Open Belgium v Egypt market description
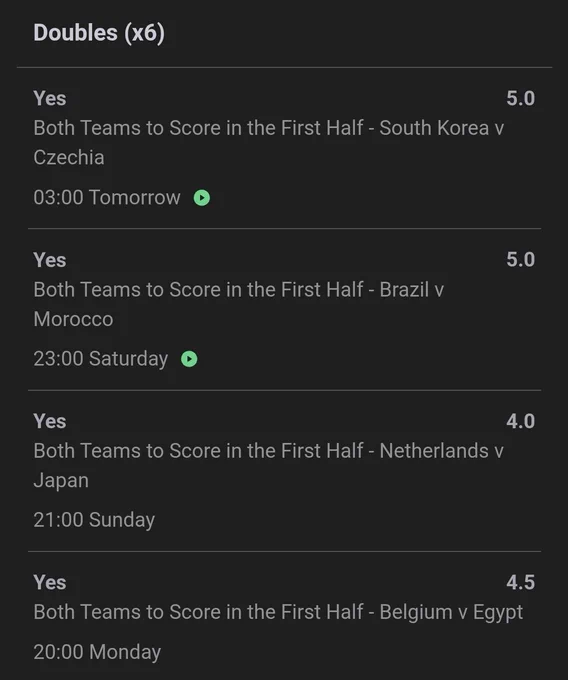 (278, 612)
